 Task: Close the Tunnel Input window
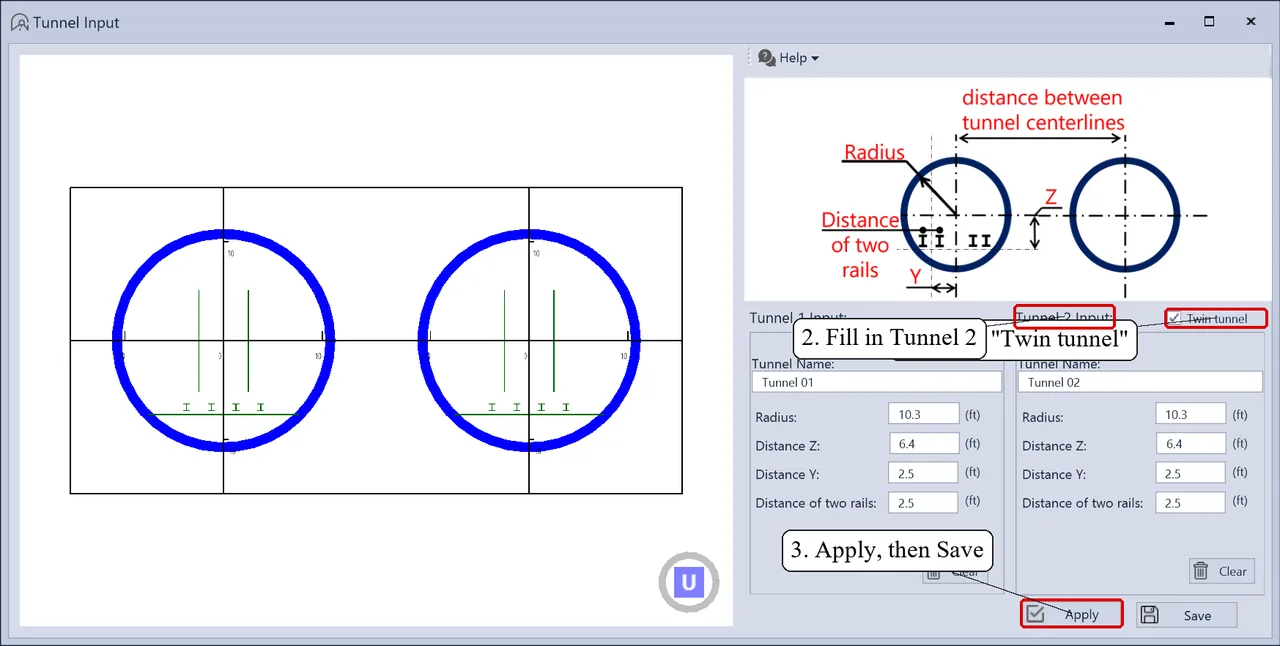click(1251, 21)
